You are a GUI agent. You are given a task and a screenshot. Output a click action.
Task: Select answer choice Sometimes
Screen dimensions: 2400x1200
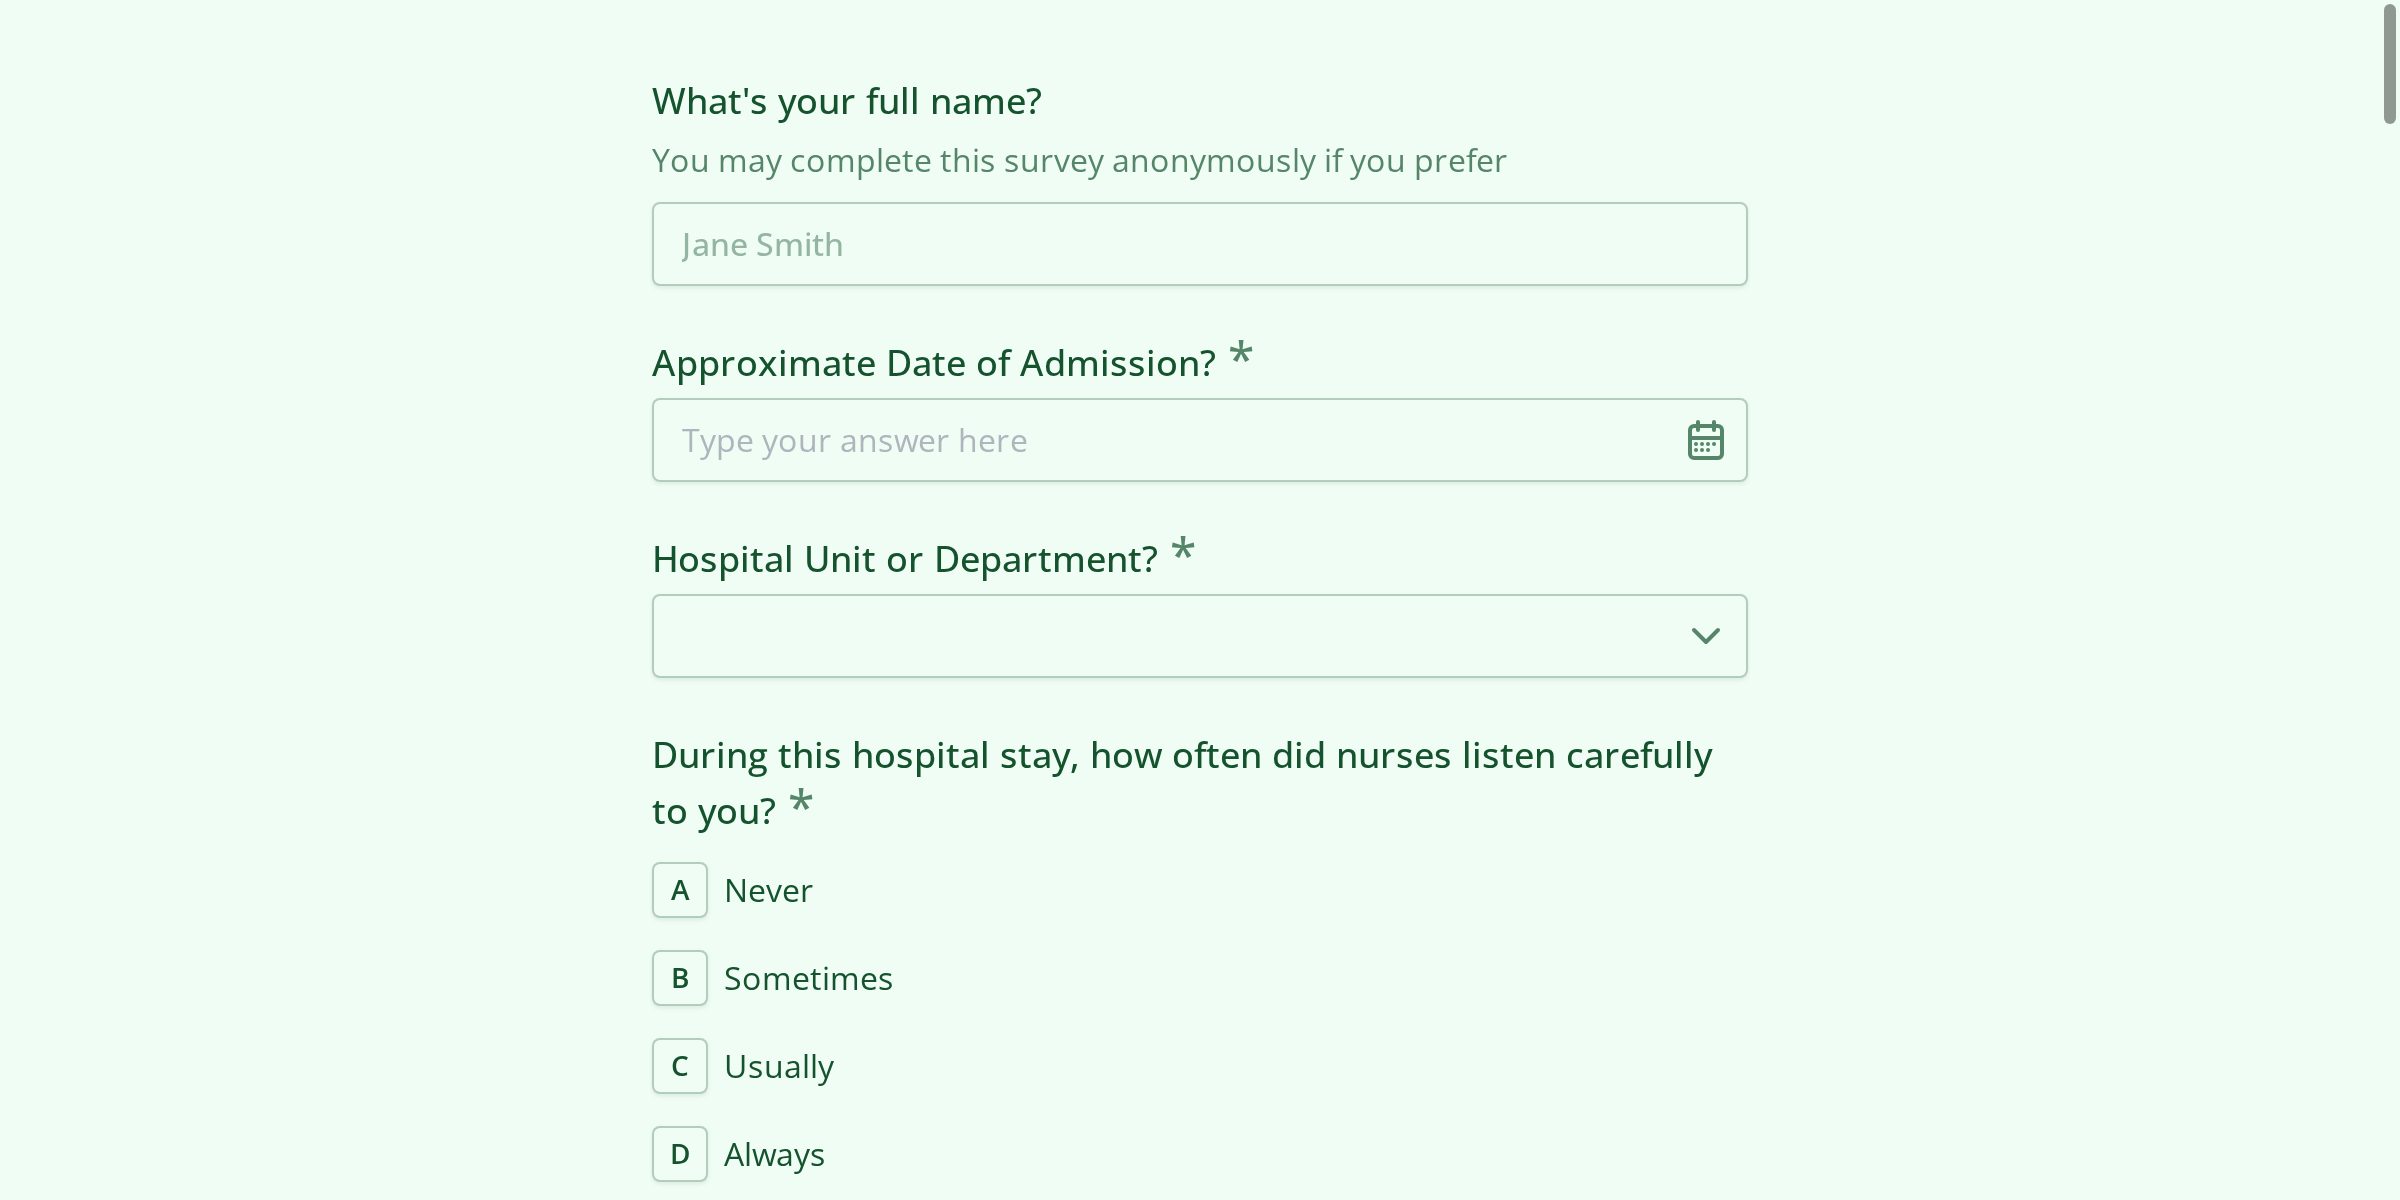coord(808,978)
